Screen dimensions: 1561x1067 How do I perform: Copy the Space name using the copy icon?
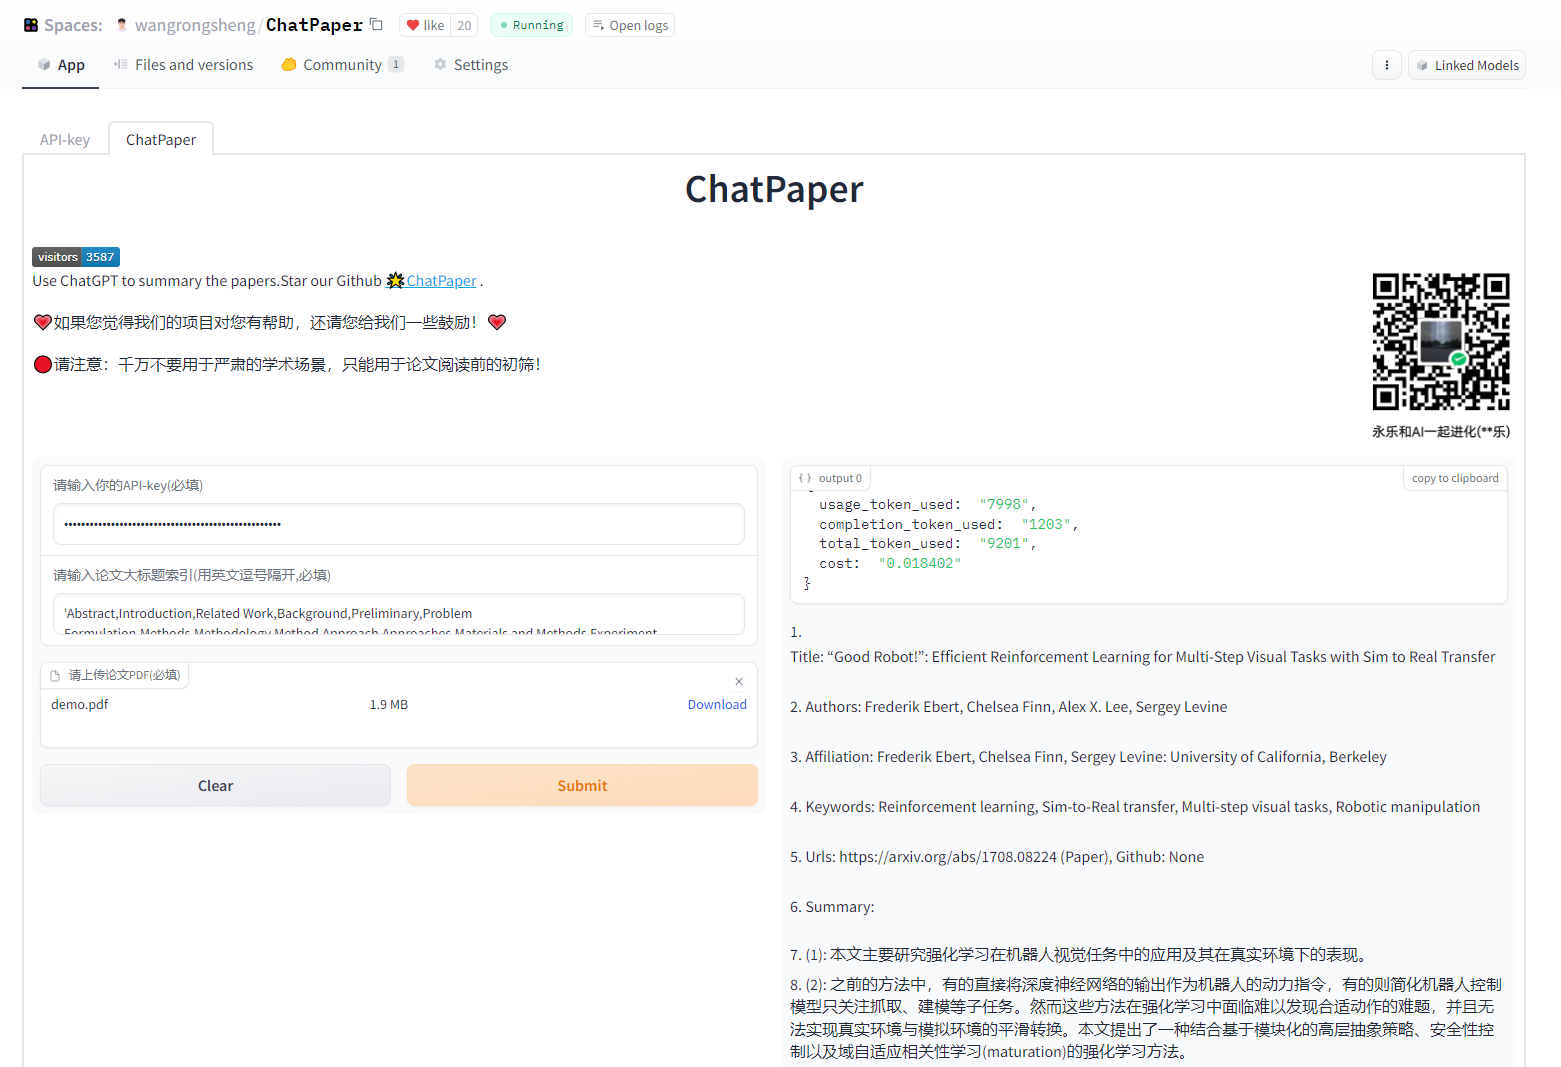[x=375, y=23]
